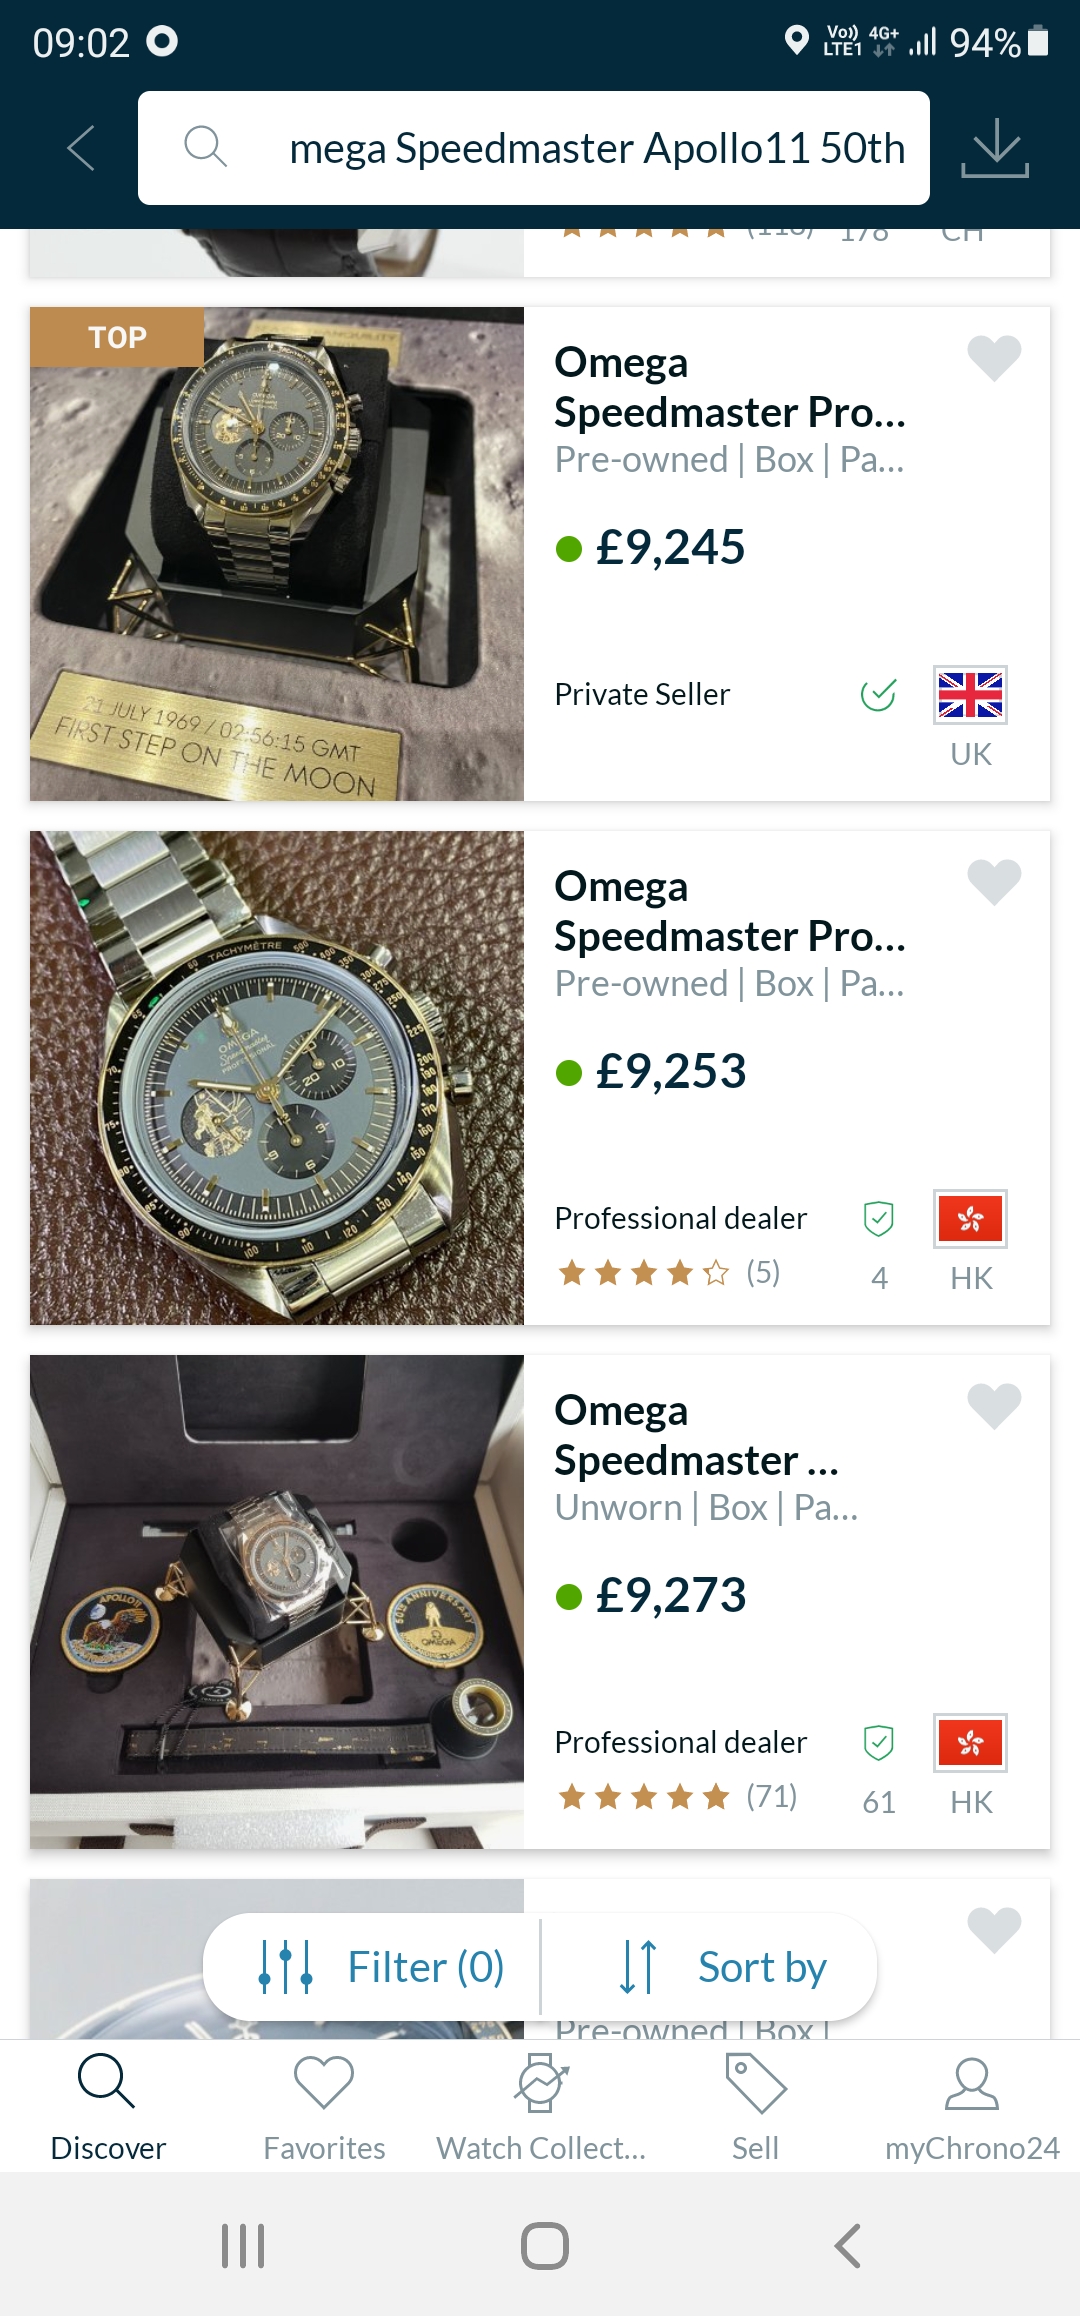The image size is (1080, 2316).
Task: Open the myChrono24 profile tab
Action: point(971,2106)
